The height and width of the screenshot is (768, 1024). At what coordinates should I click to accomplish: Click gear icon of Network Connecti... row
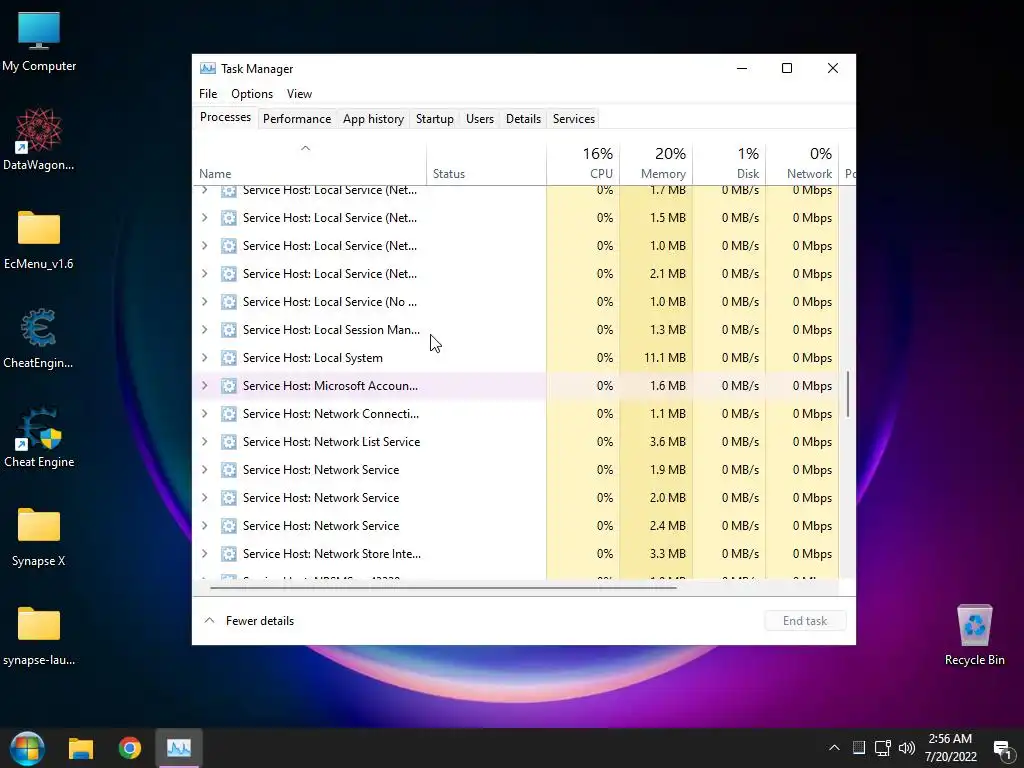pyautogui.click(x=229, y=414)
